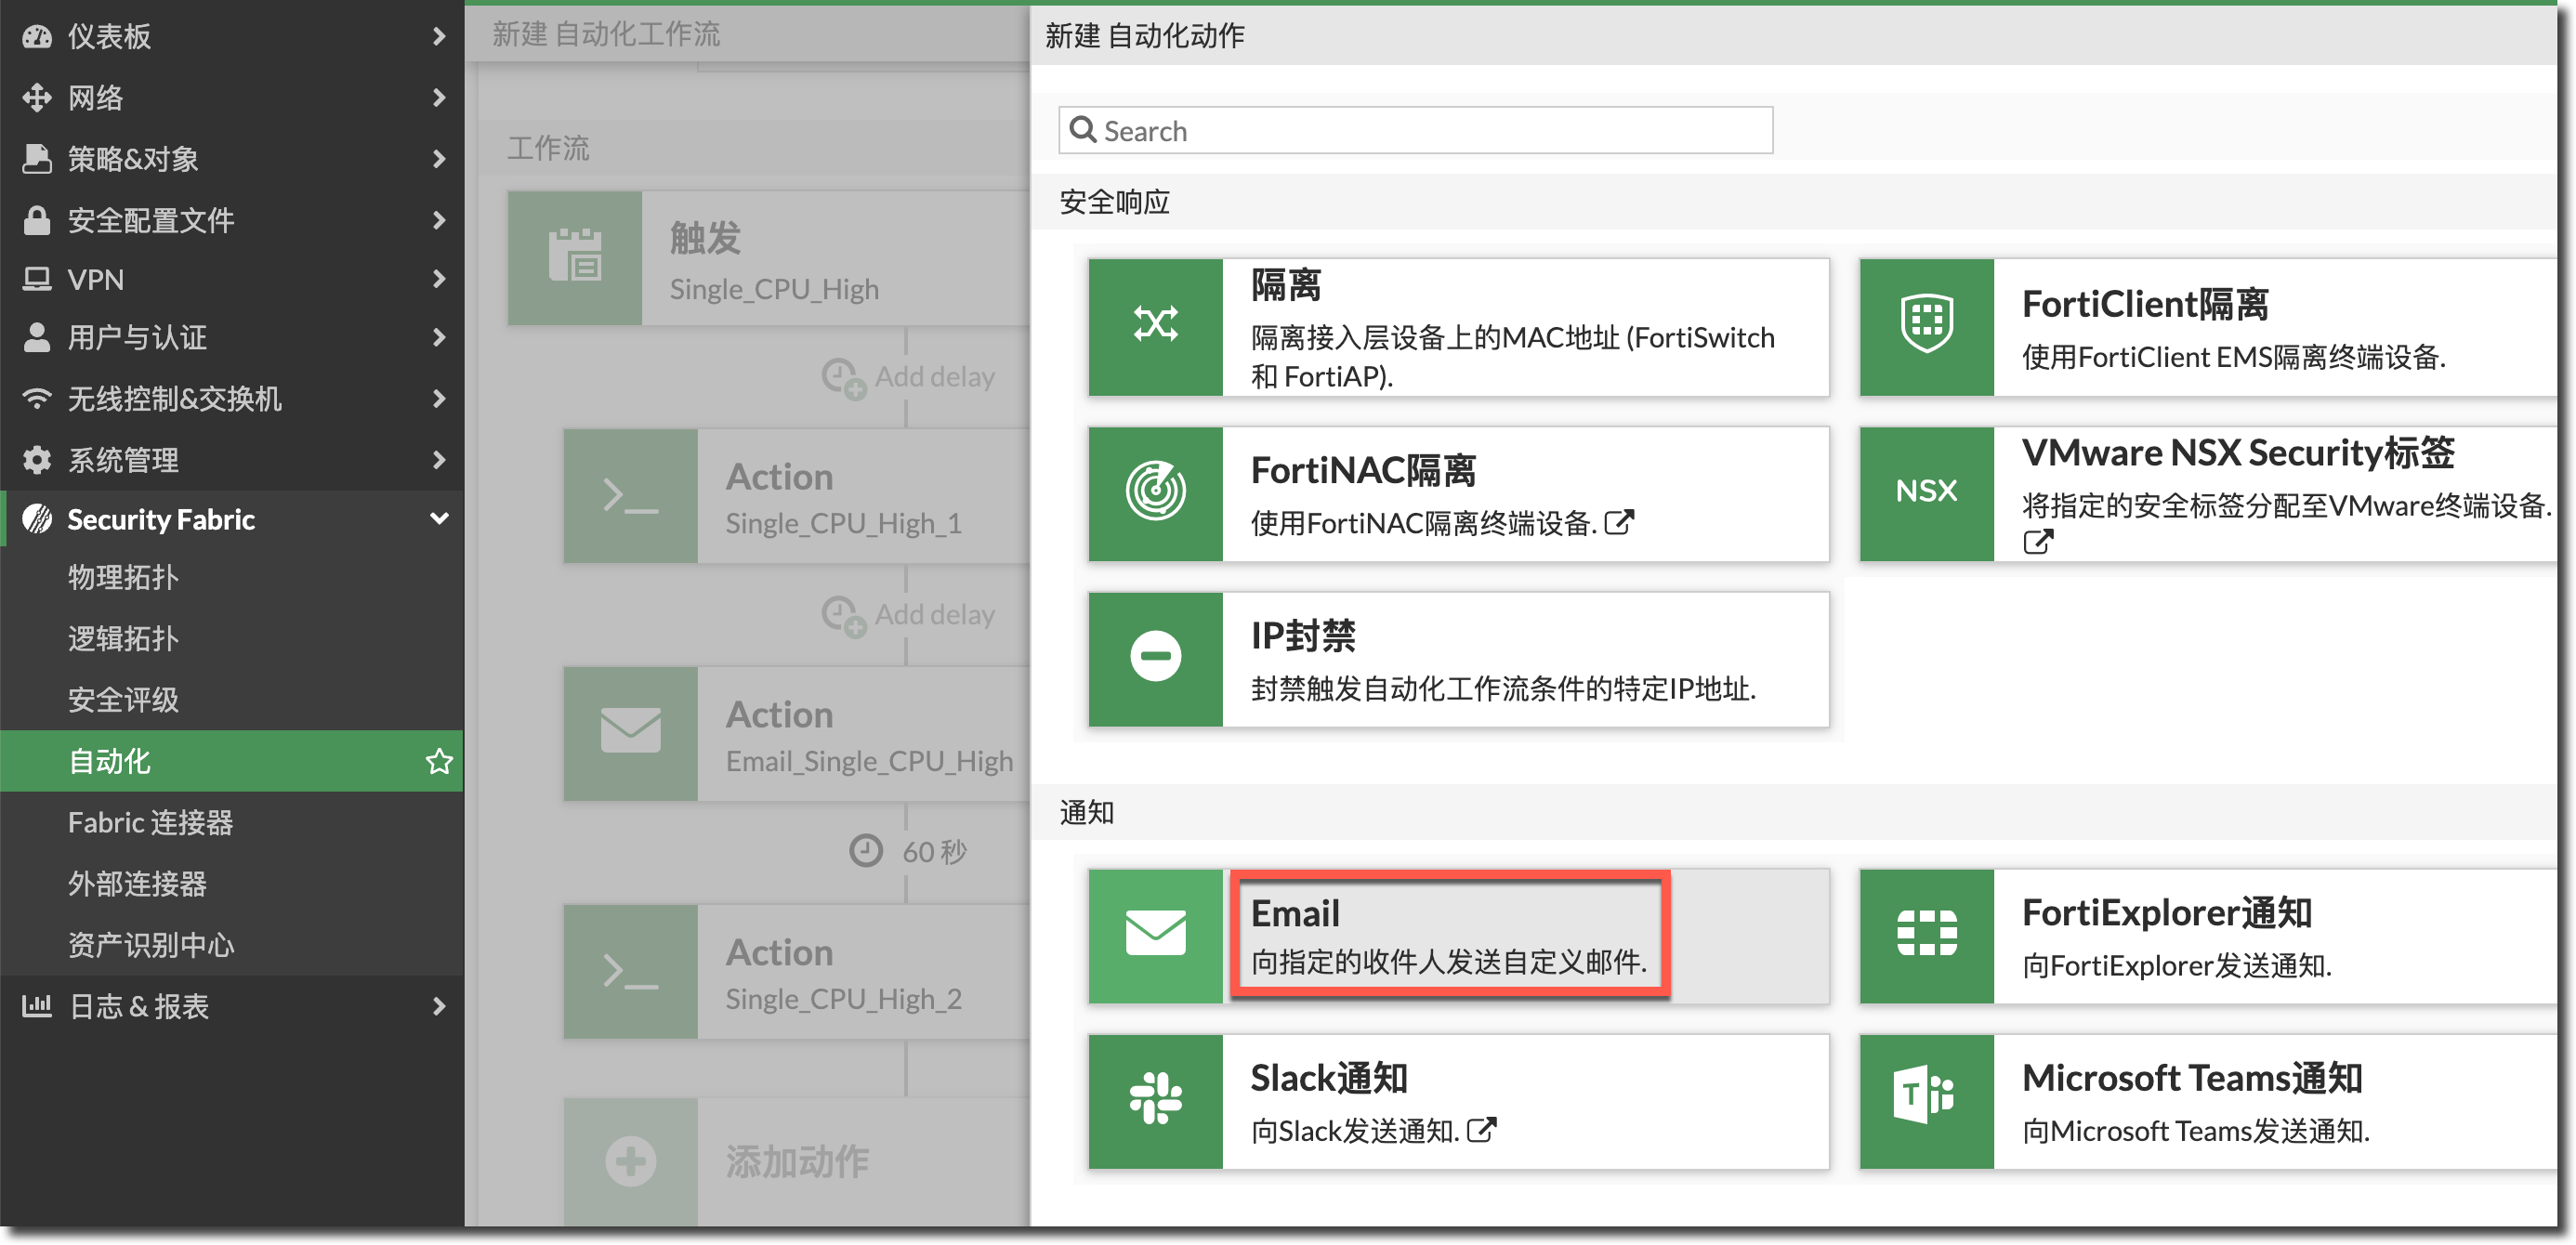Image resolution: width=2576 pixels, height=1245 pixels.
Task: Choose the FortiExplorer通知 action
Action: (x=2208, y=935)
